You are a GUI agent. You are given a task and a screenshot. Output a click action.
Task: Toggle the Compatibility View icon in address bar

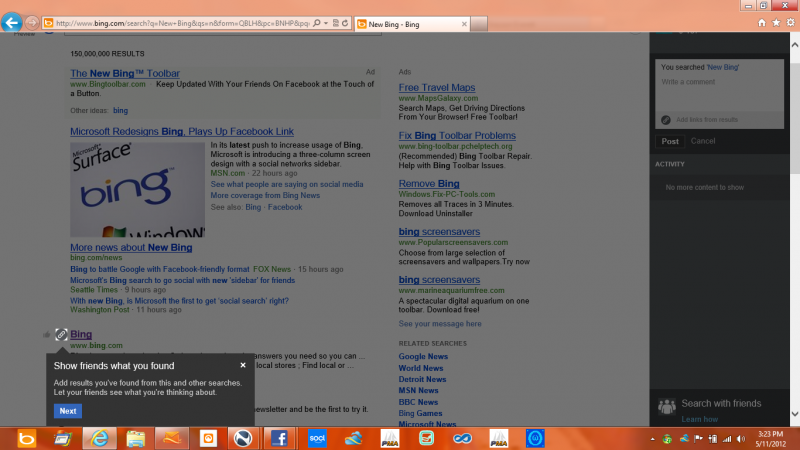[336, 23]
